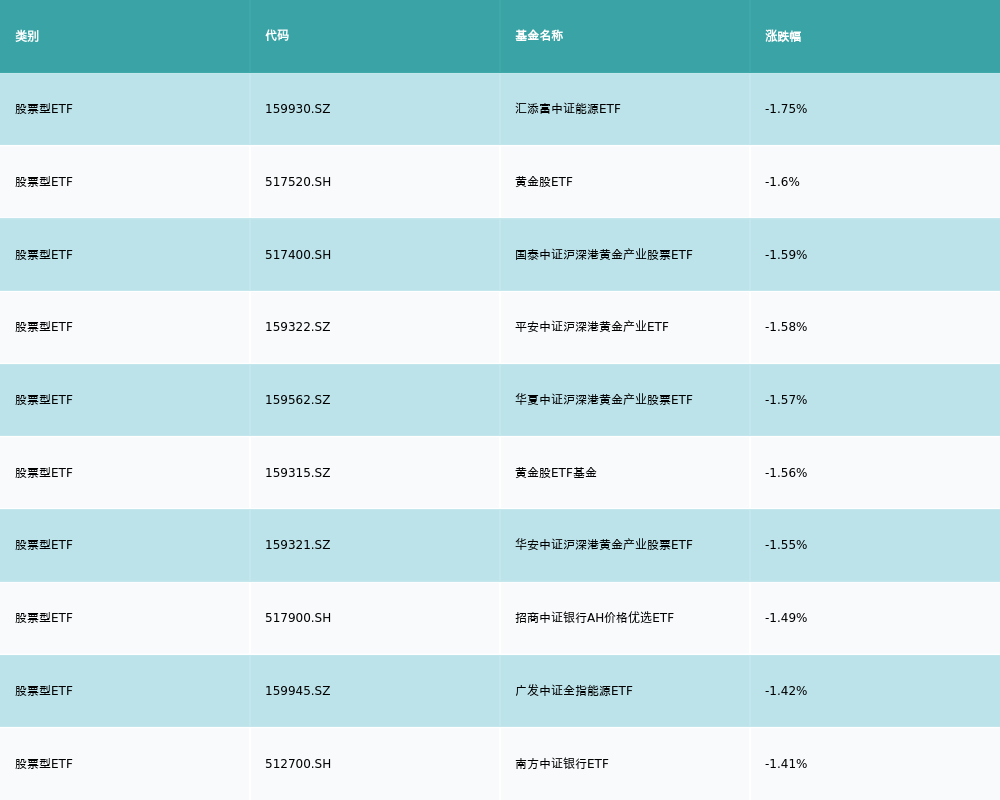Image resolution: width=1000 pixels, height=800 pixels.
Task: Click 股票型ETF in the 159562.SZ row
Action: tap(44, 400)
